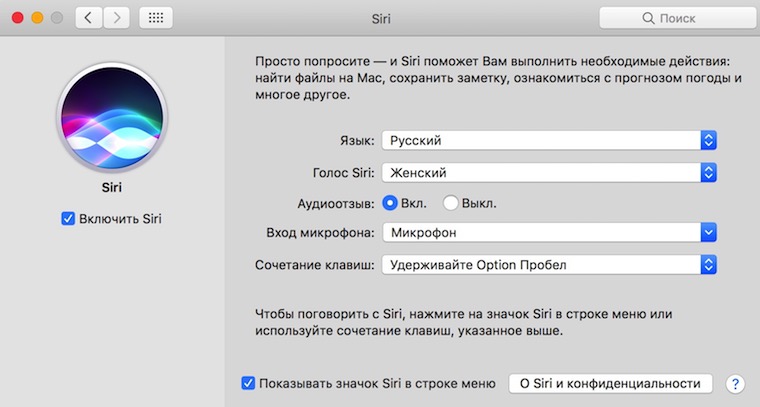Viewport: 760px width, 407px height.
Task: Select the Вкл. audio feedback radio button
Action: 390,203
